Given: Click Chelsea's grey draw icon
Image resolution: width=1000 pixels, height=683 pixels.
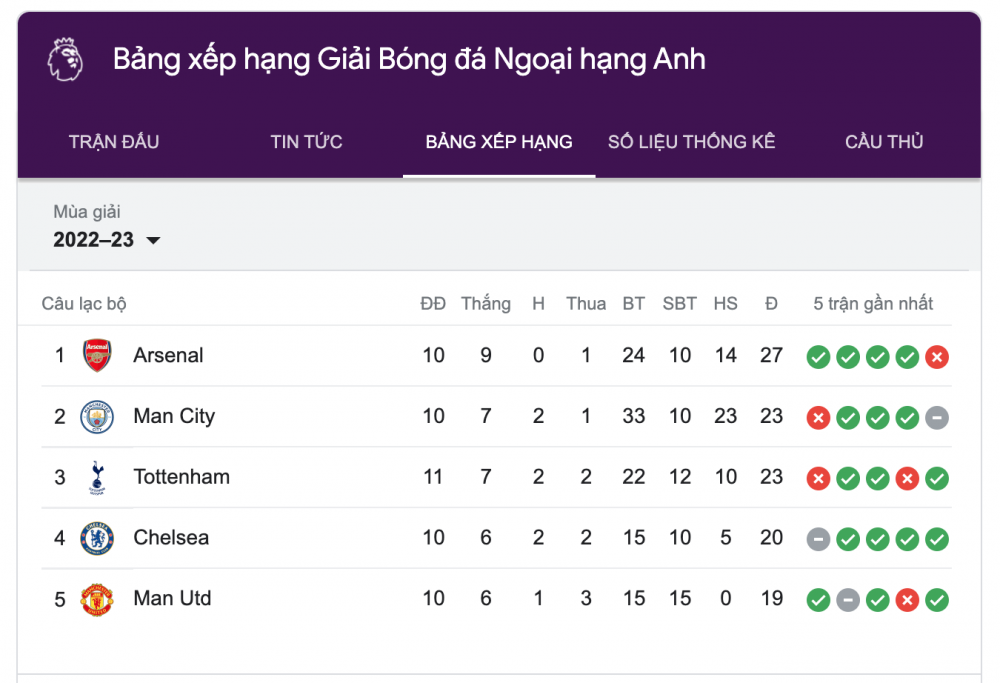Looking at the screenshot, I should tap(818, 540).
